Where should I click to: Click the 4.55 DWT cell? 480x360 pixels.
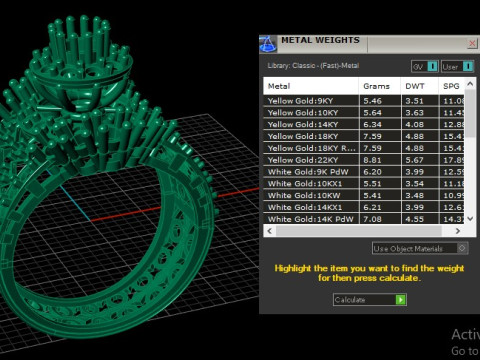point(420,219)
